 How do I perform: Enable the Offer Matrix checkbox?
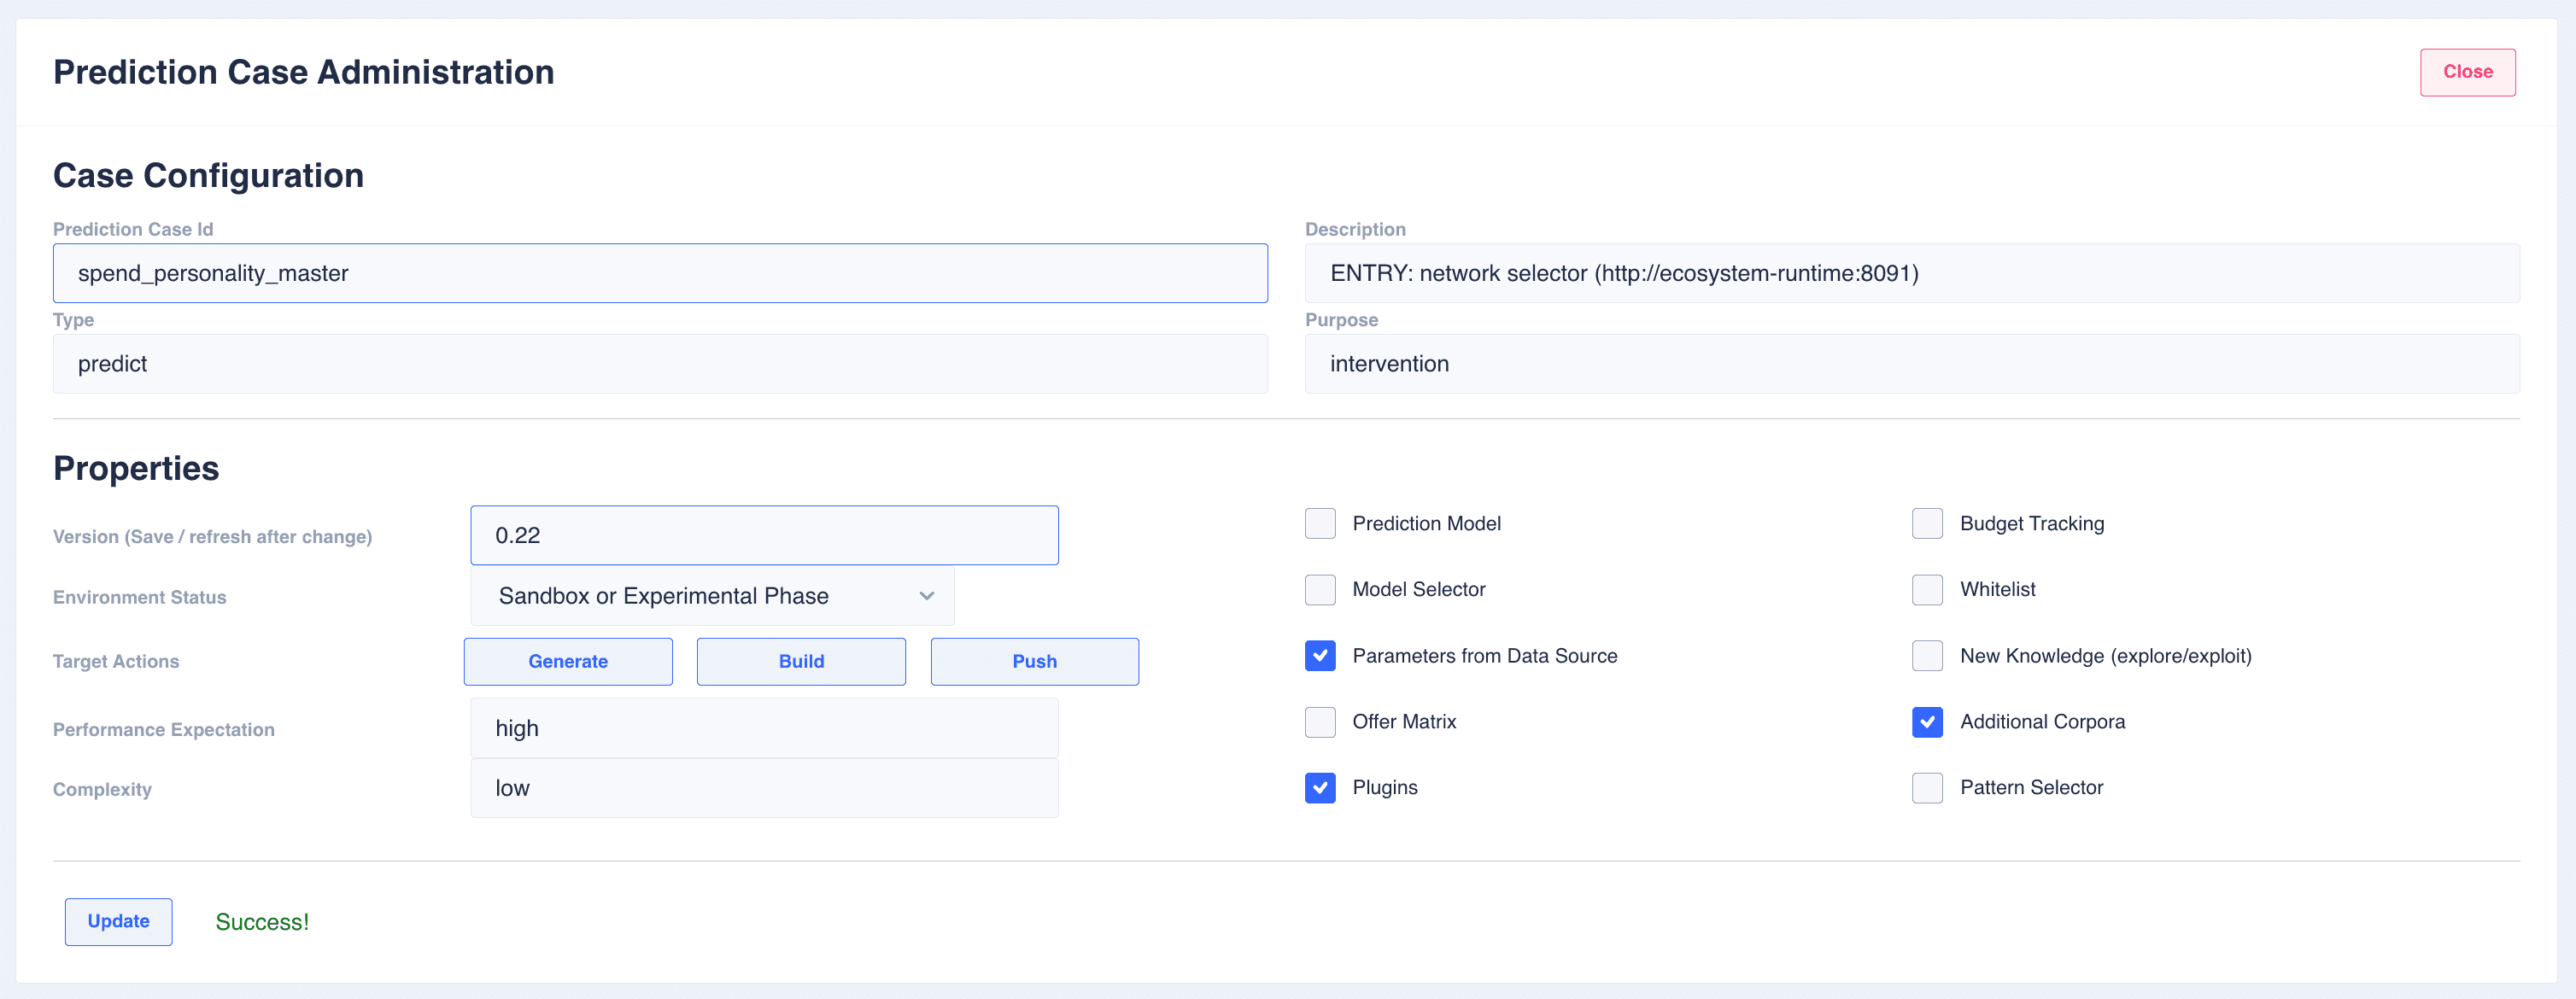point(1320,722)
